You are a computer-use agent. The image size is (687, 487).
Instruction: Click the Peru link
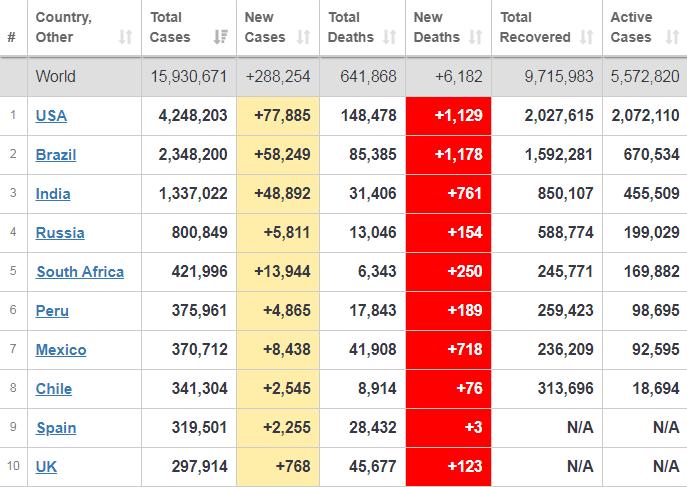52,311
